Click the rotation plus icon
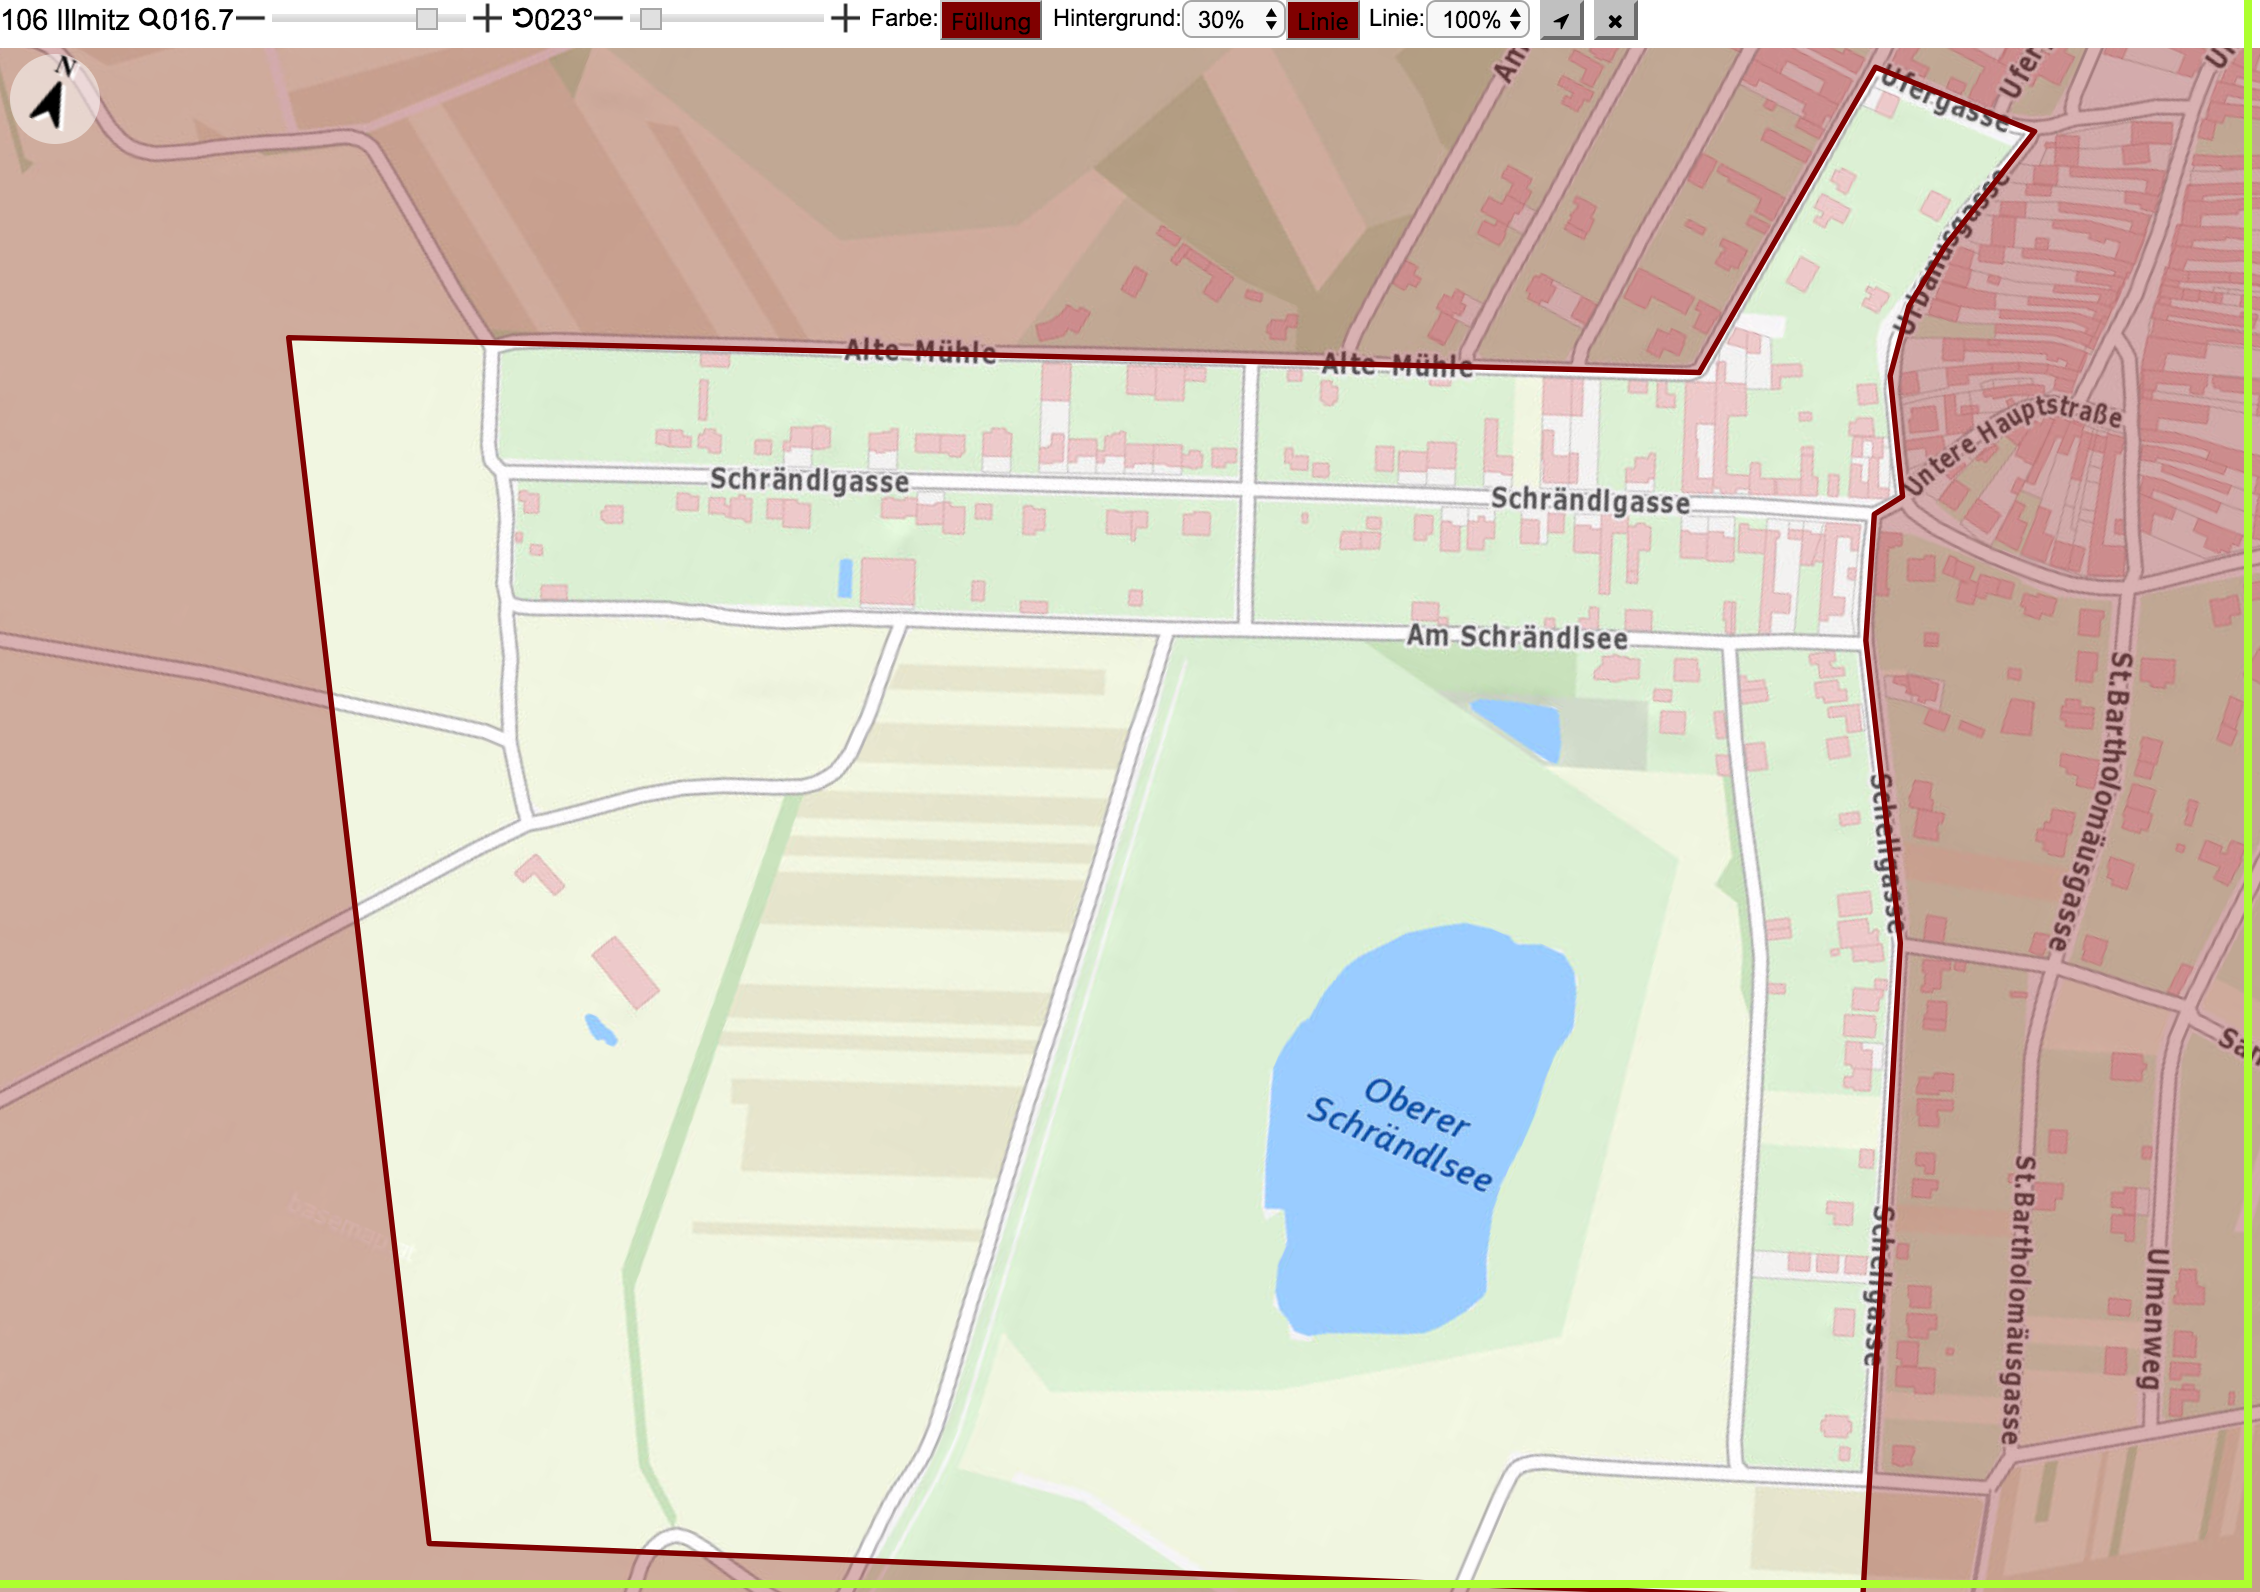2260x1592 pixels. click(845, 19)
